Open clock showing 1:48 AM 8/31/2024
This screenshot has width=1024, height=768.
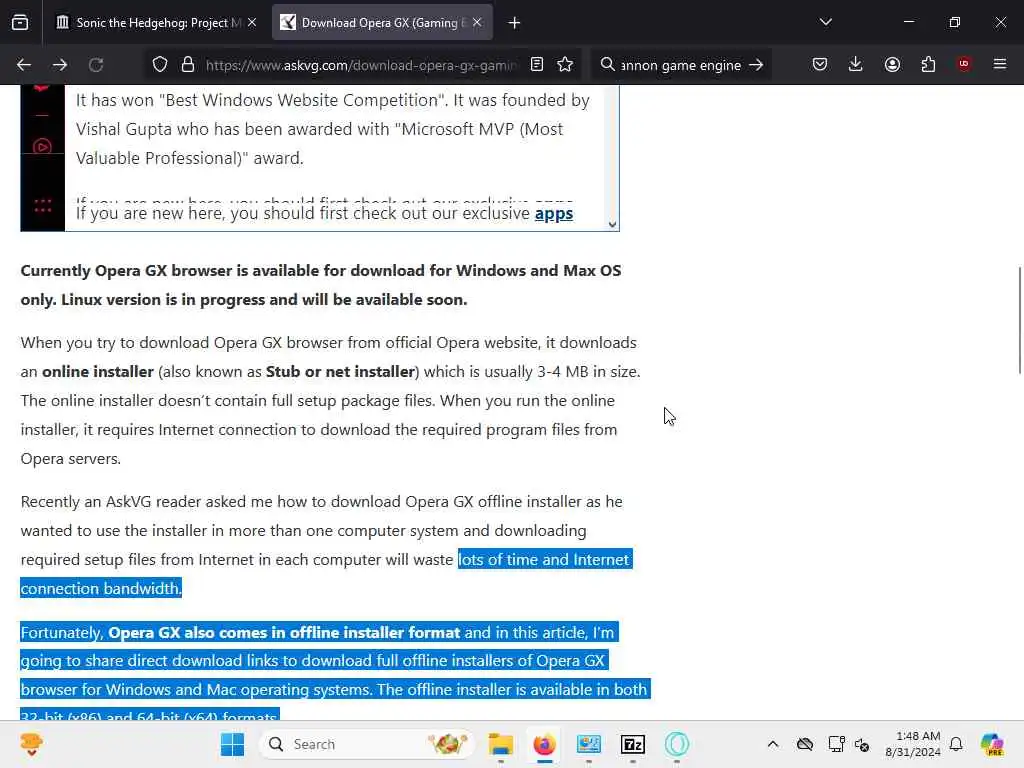click(x=912, y=744)
